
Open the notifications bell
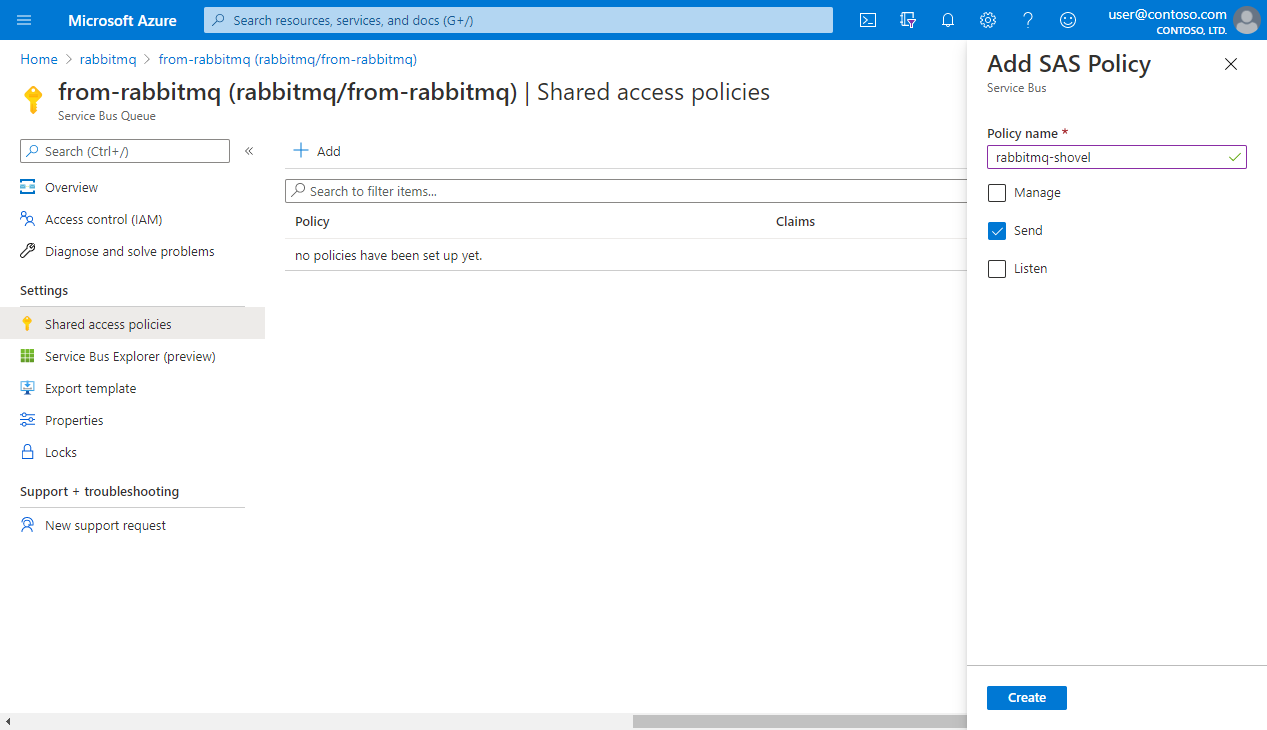(948, 20)
